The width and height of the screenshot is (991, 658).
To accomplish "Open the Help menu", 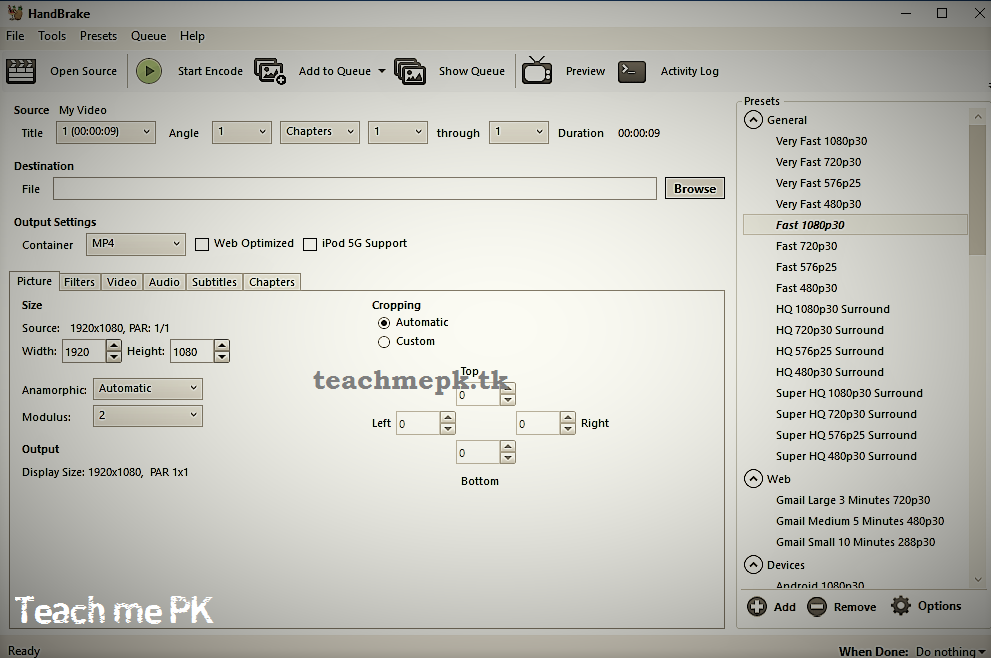I will point(192,36).
